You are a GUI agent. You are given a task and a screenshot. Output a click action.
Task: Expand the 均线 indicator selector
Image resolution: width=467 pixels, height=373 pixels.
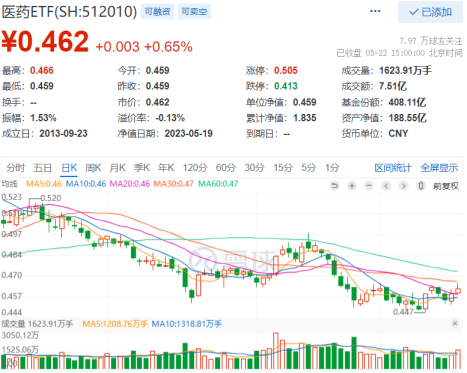pyautogui.click(x=9, y=184)
